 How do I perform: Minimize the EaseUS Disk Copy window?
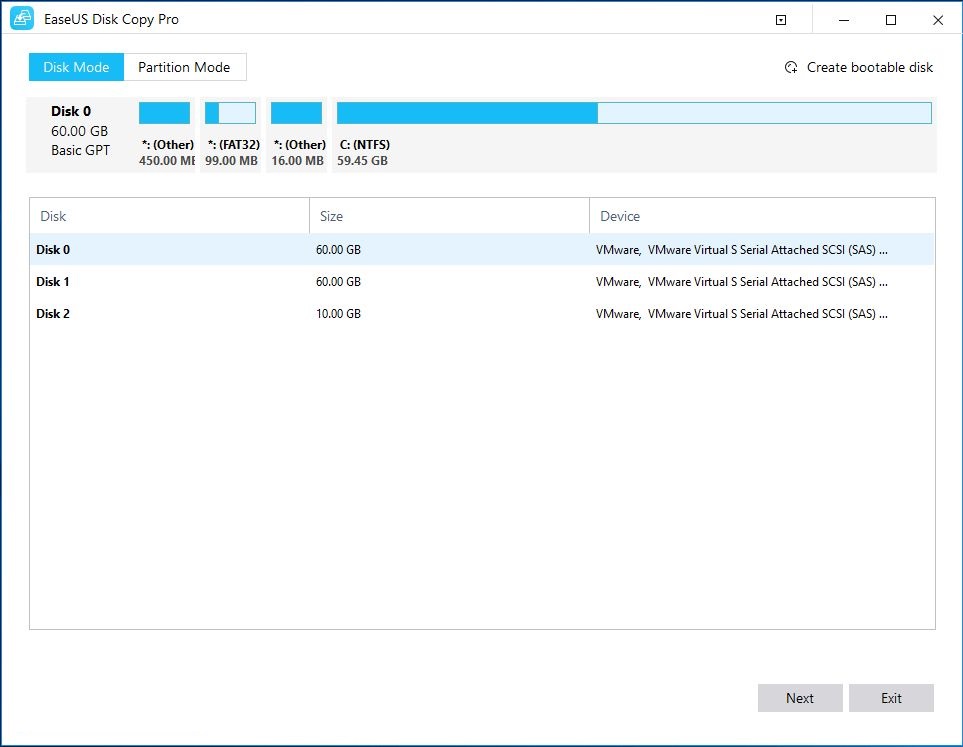[844, 20]
